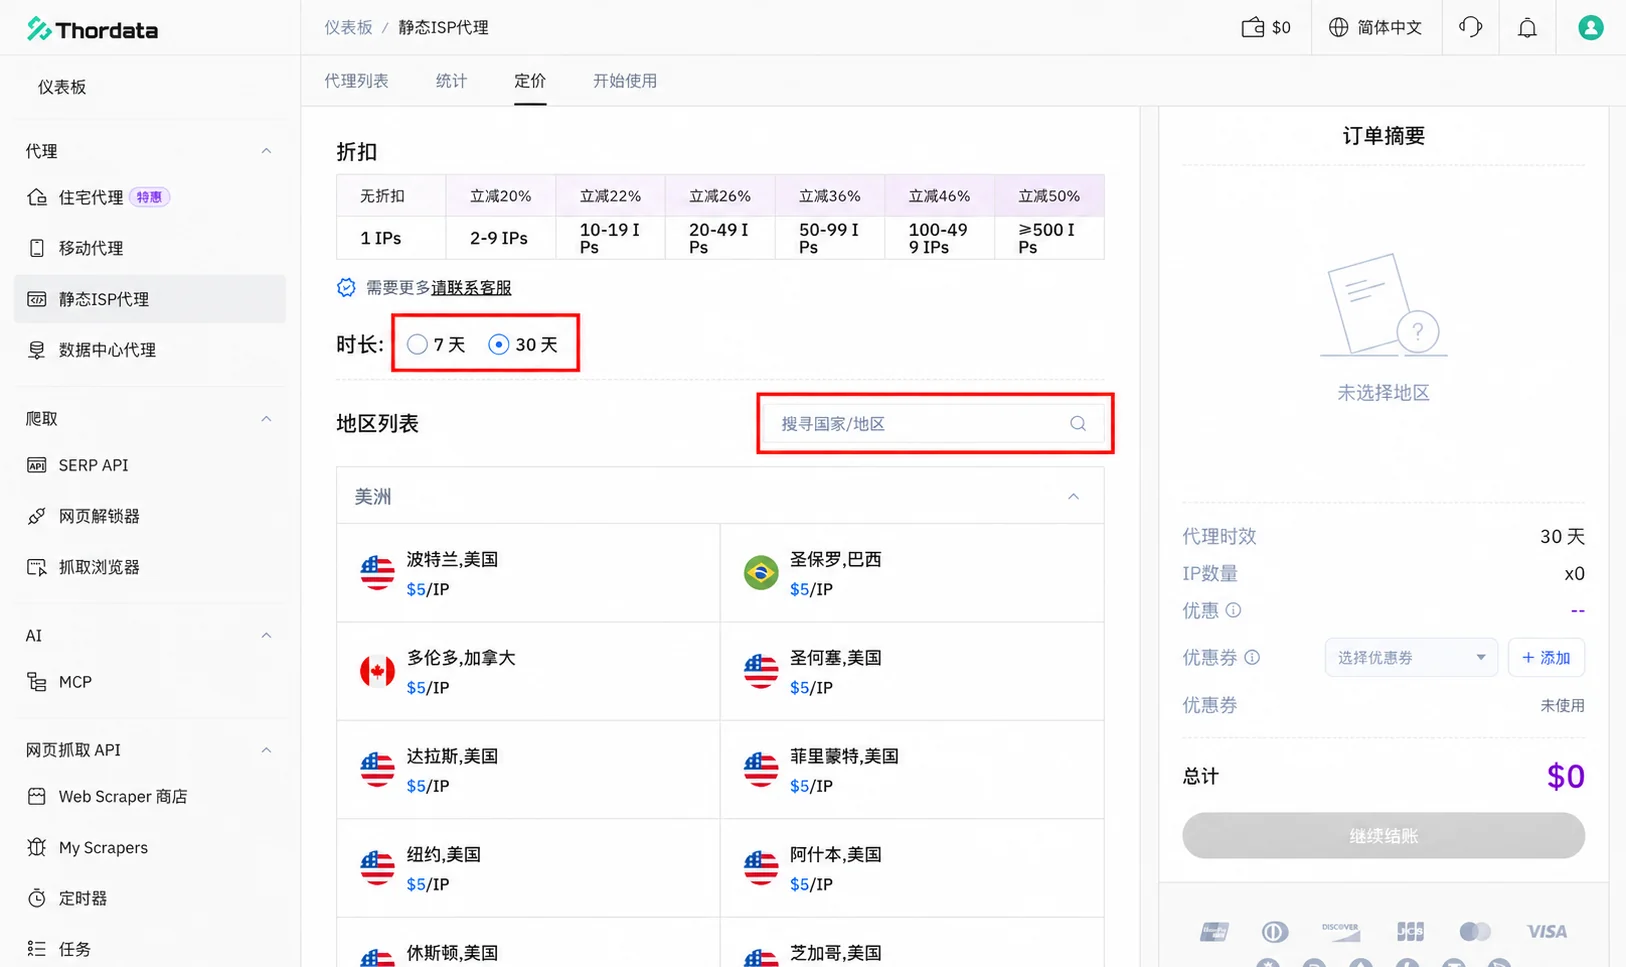The width and height of the screenshot is (1626, 967).
Task: Collapse the 代理 sidebar section
Action: 266,151
